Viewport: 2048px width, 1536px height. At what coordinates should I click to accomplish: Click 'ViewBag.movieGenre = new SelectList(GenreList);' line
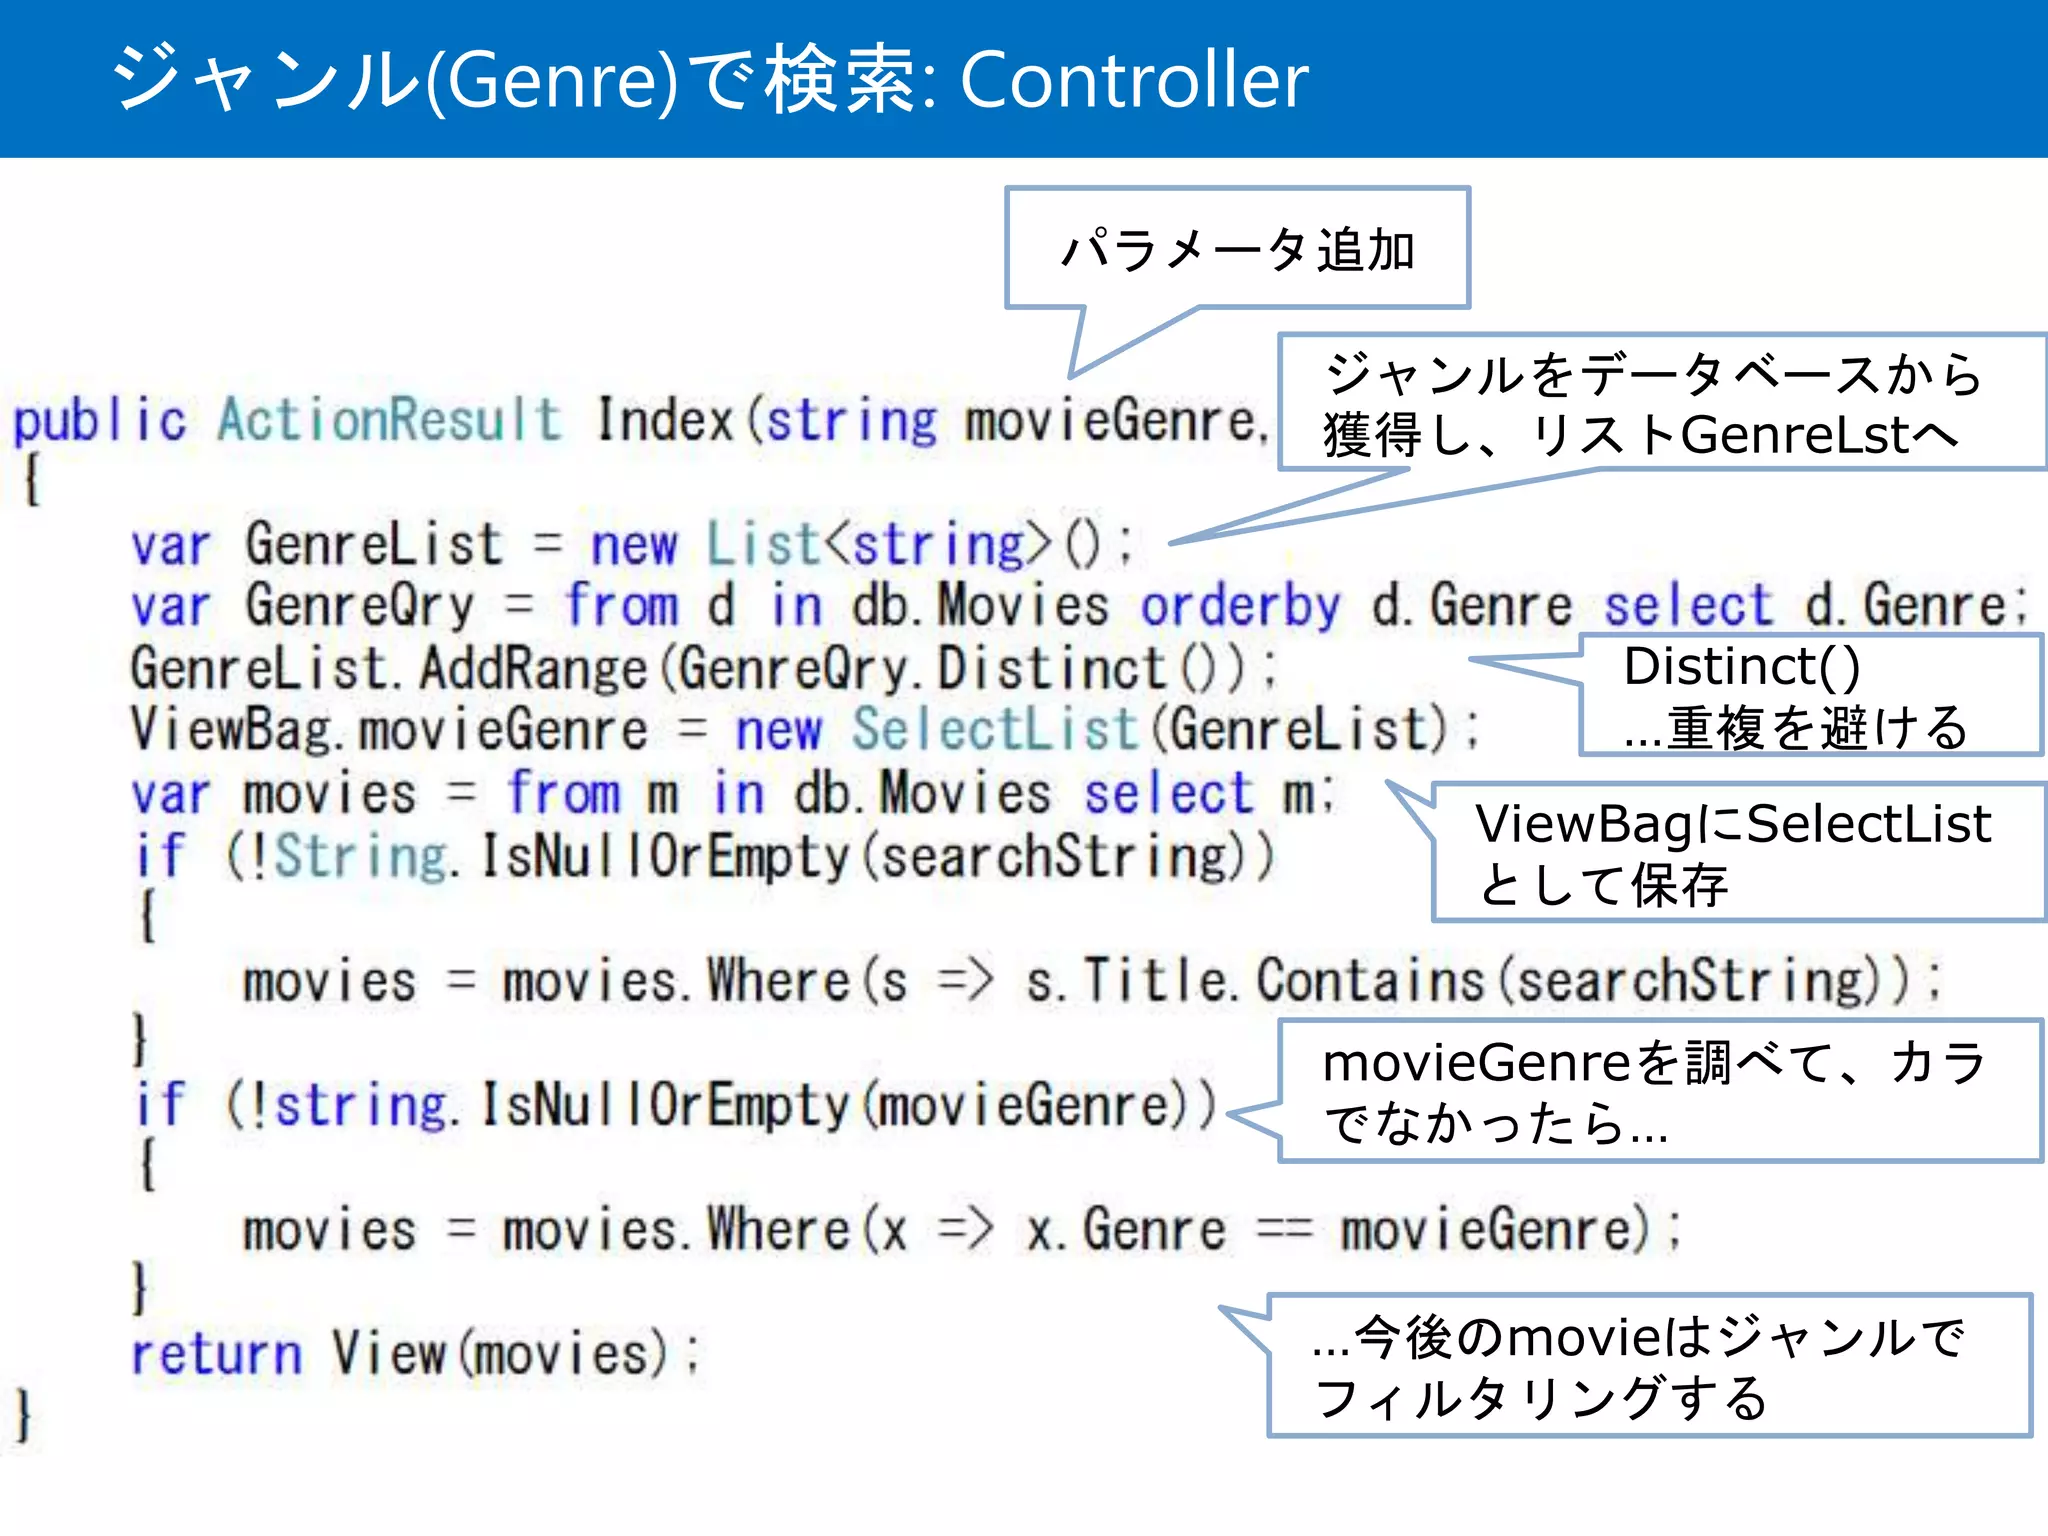coord(804,729)
